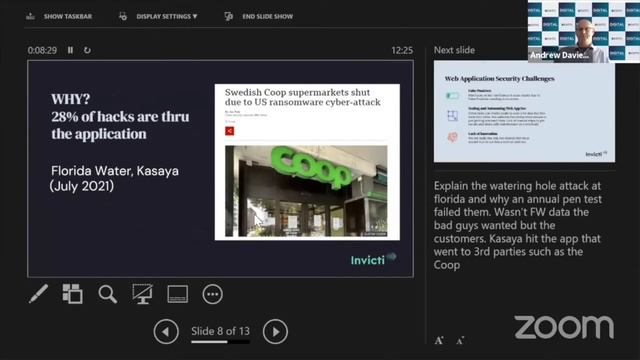Click the Coop article image on slide
Viewport: 640px width, 360px height.
click(306, 191)
